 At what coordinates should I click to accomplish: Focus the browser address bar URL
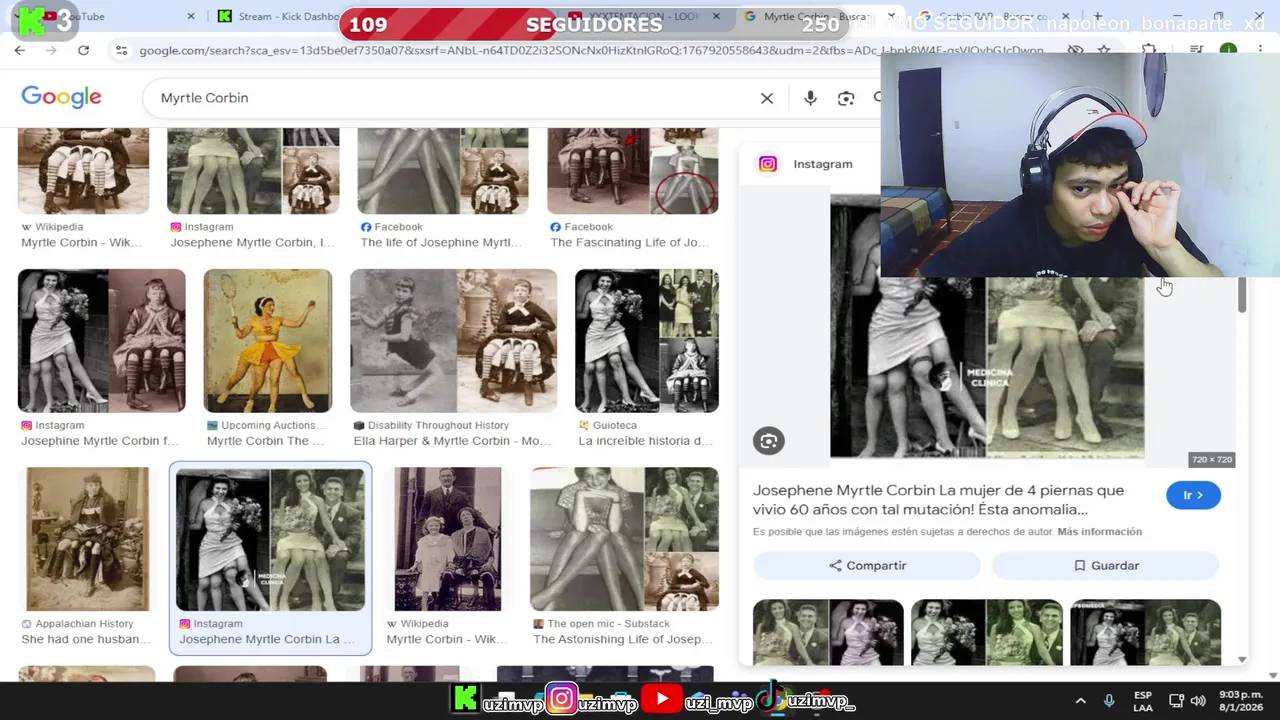[x=590, y=50]
